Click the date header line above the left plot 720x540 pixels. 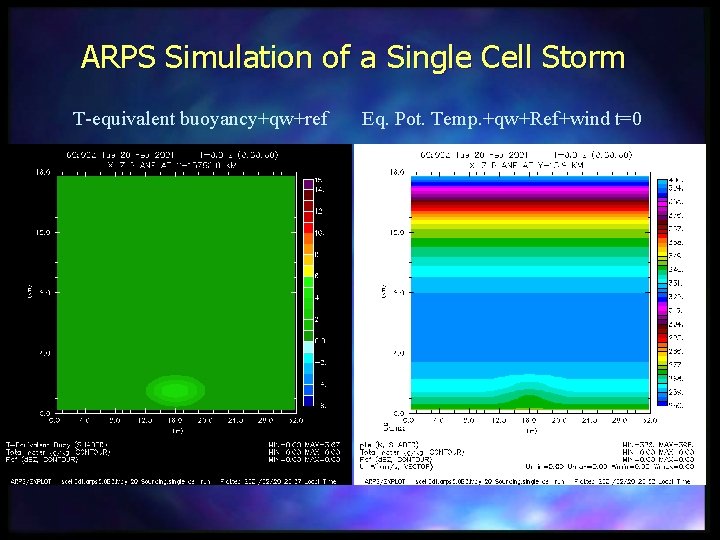click(x=172, y=155)
